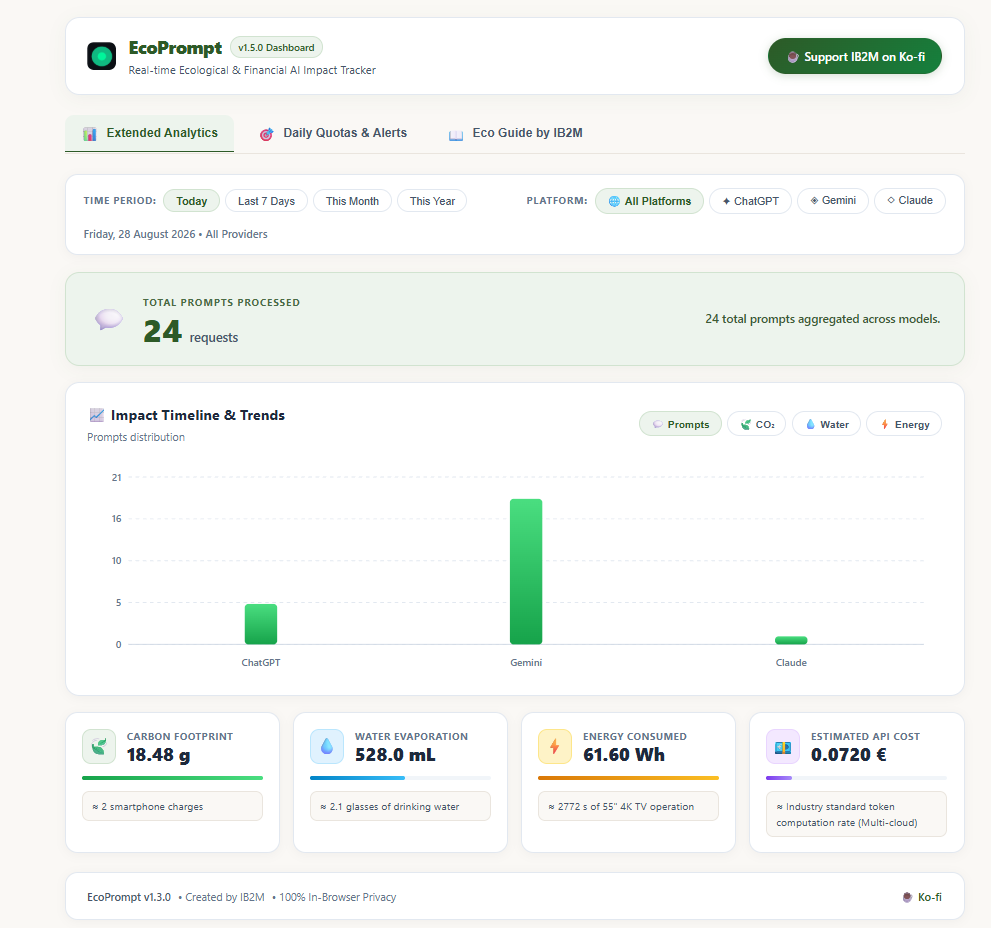Click 'Prompts distribution' subtitle

click(136, 437)
